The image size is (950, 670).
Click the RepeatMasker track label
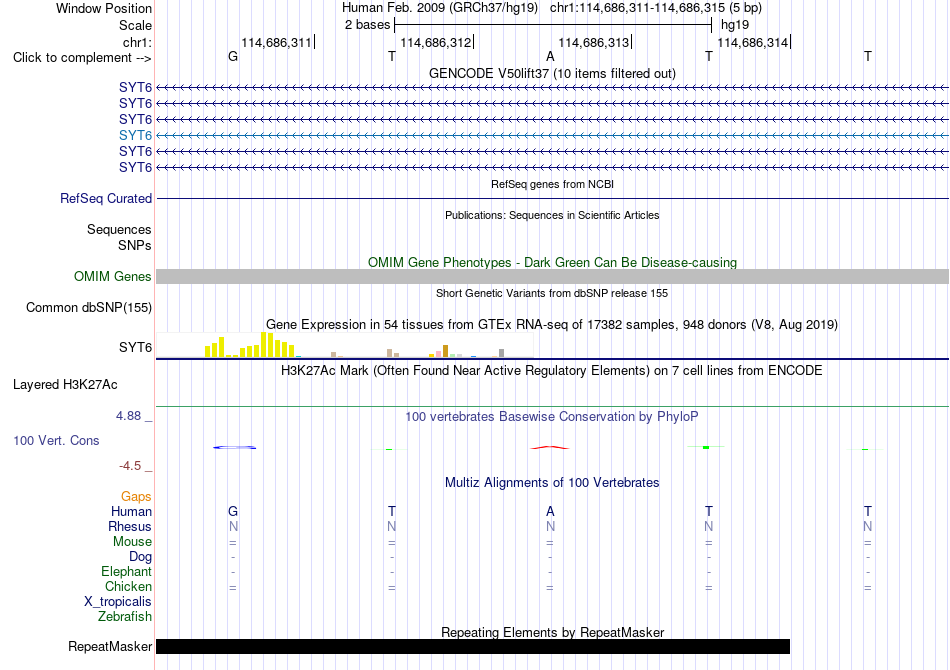click(110, 646)
